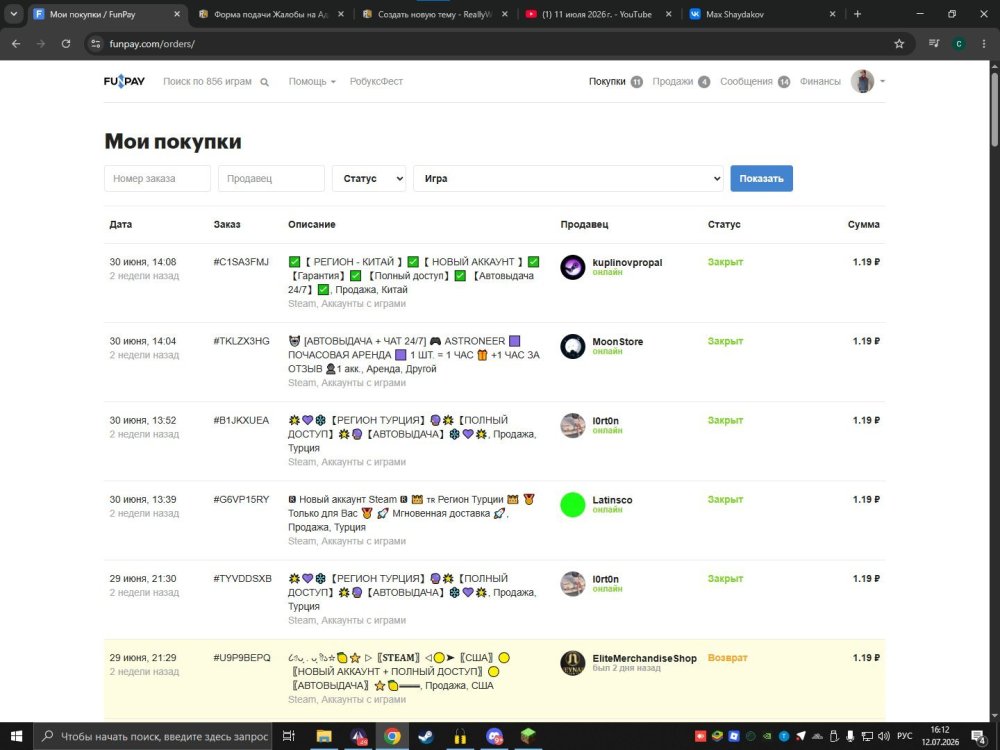Open EliteMerchandiseShop seller avatar
The width and height of the screenshot is (1000, 750).
pos(573,663)
